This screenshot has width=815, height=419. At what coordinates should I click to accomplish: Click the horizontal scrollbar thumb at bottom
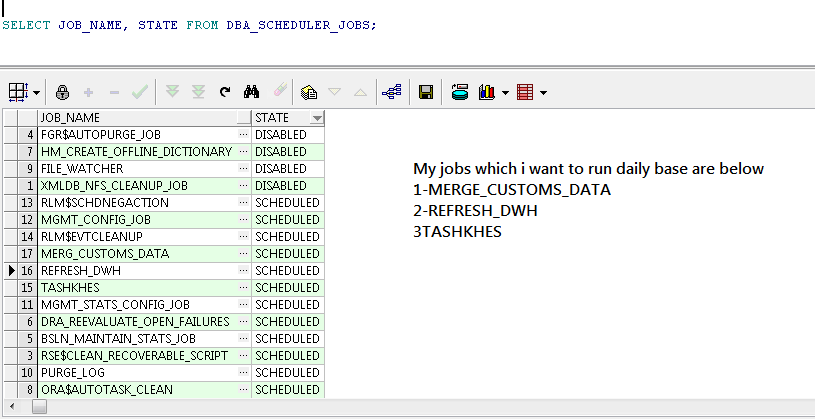(x=40, y=408)
